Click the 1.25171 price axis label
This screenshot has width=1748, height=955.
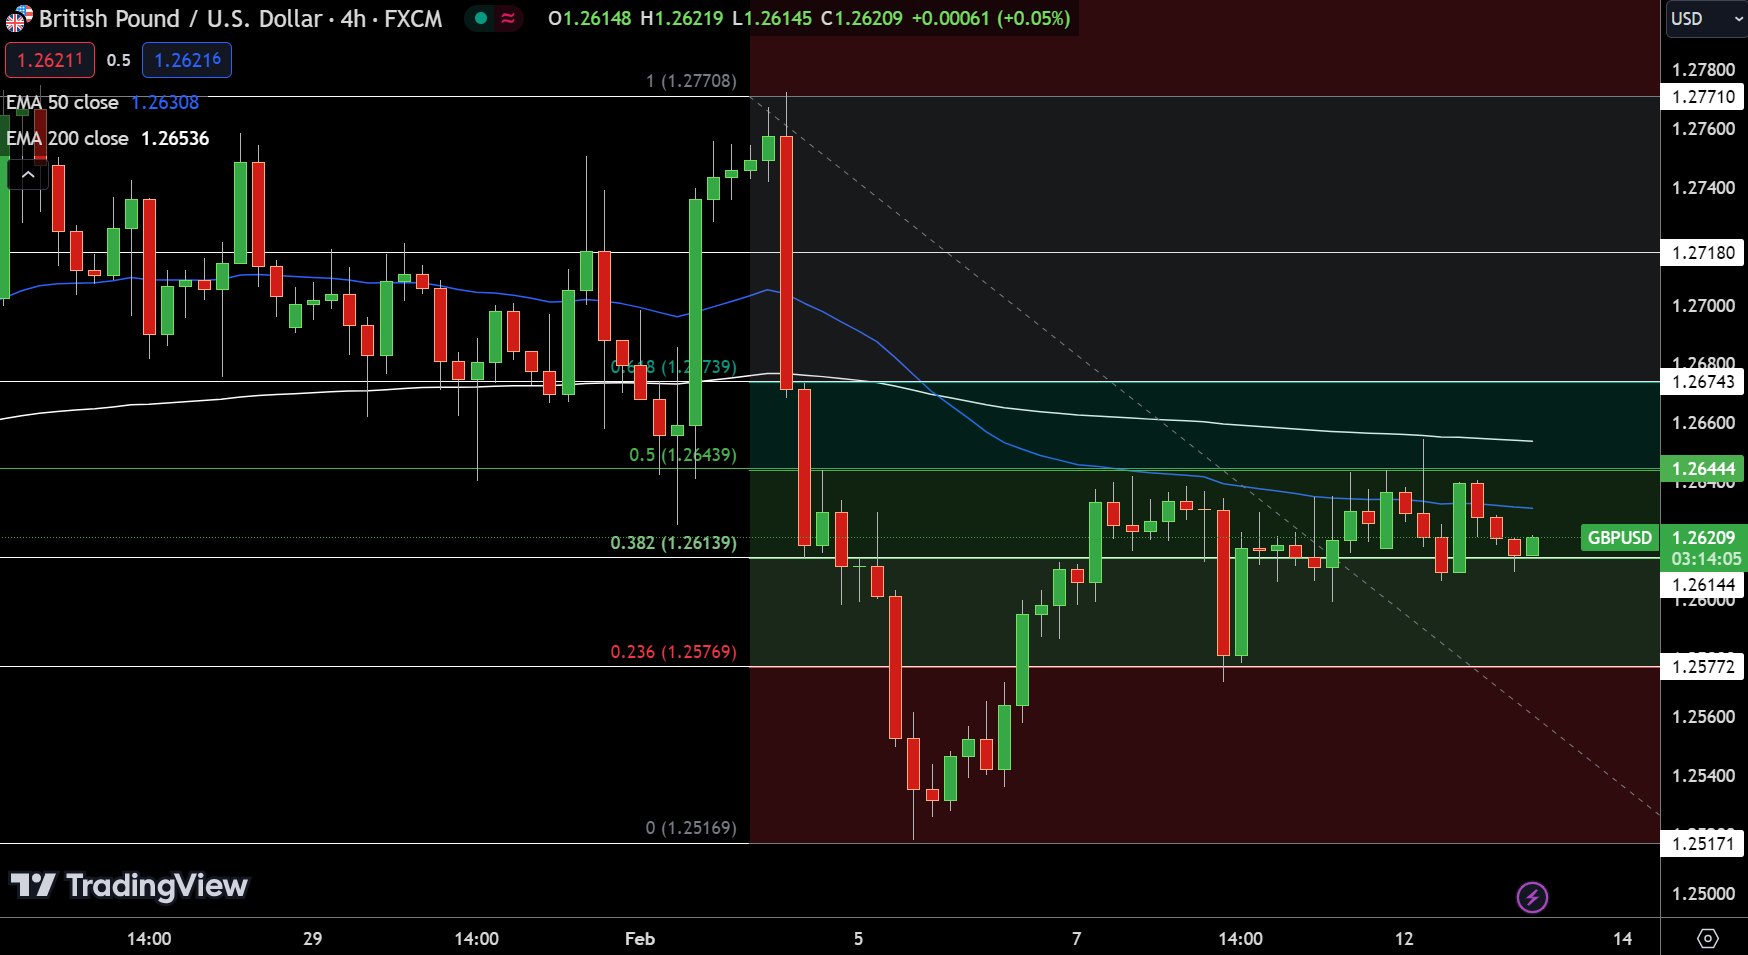[x=1703, y=843]
